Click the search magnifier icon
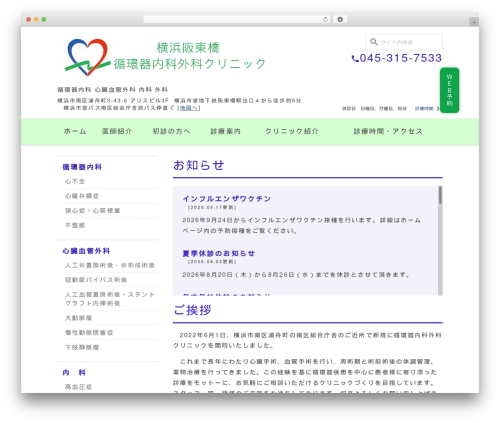The height and width of the screenshot is (423, 500). 374,42
